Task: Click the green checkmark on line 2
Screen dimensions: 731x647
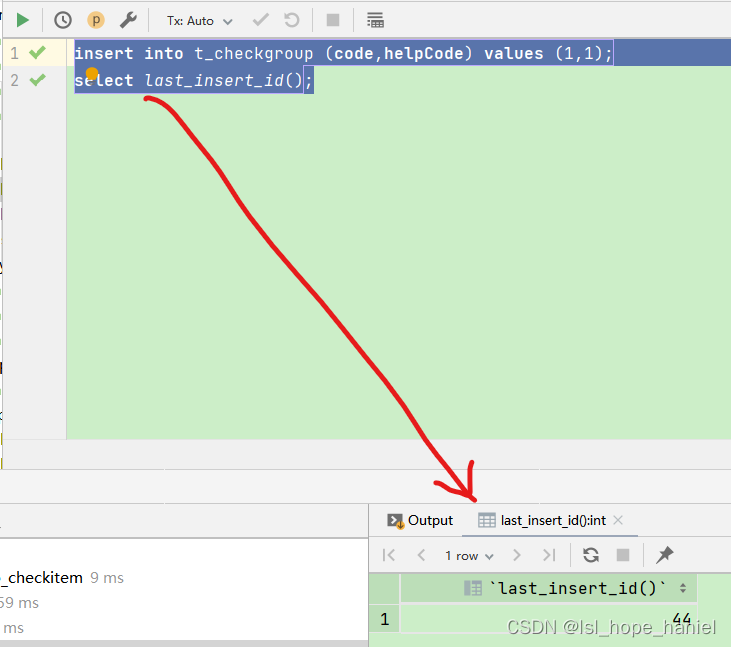Action: 38,80
